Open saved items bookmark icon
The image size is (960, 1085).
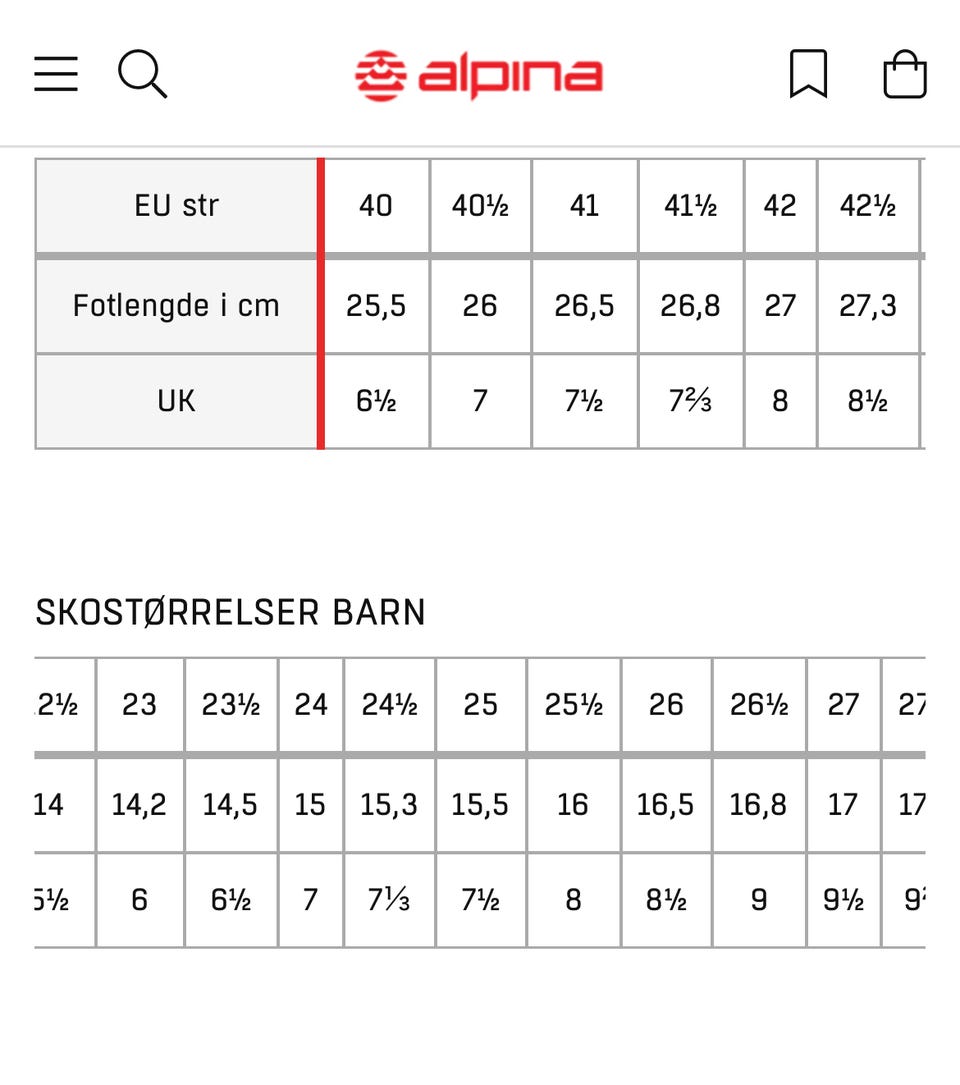[808, 75]
